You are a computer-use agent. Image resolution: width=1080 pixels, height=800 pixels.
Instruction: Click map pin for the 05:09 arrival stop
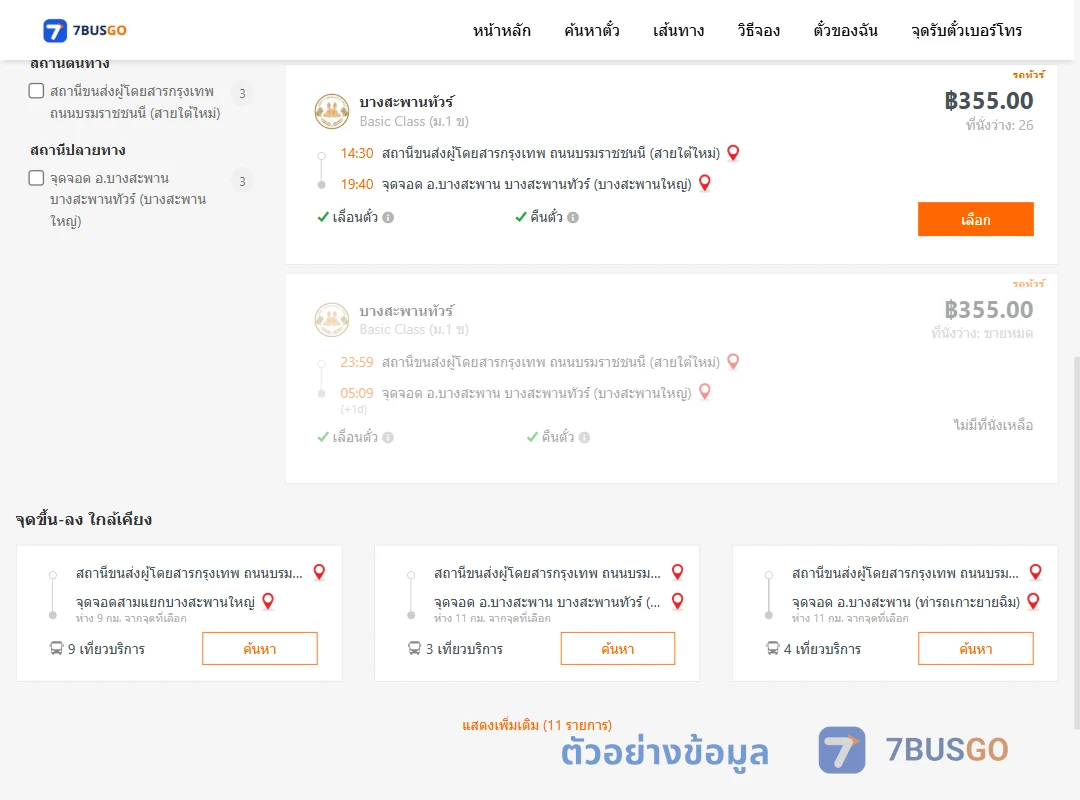(705, 392)
